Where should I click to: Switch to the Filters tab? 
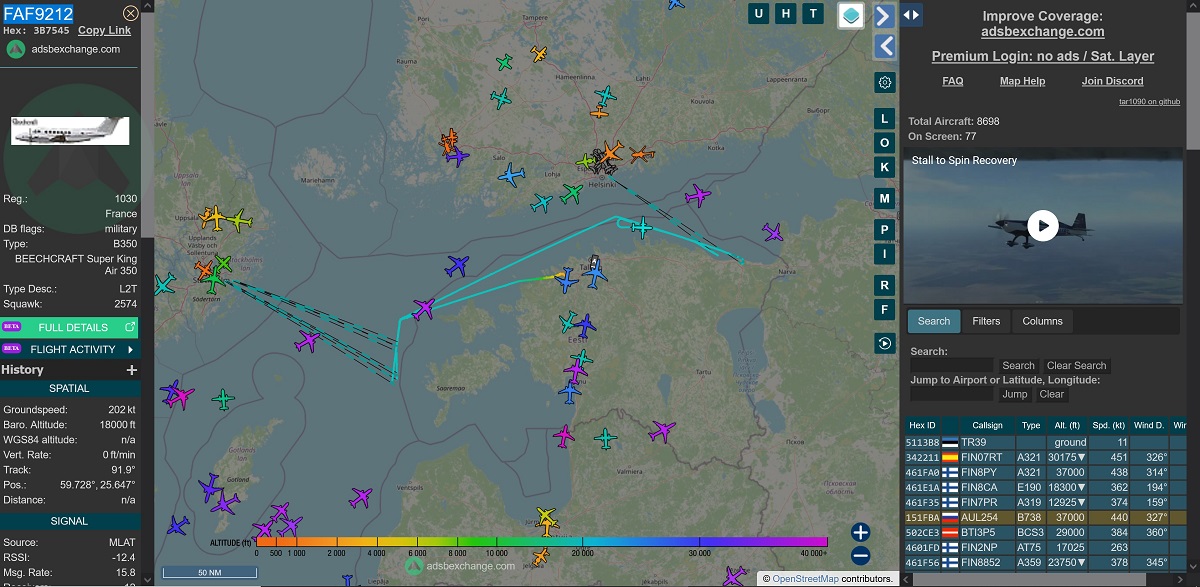(x=986, y=321)
